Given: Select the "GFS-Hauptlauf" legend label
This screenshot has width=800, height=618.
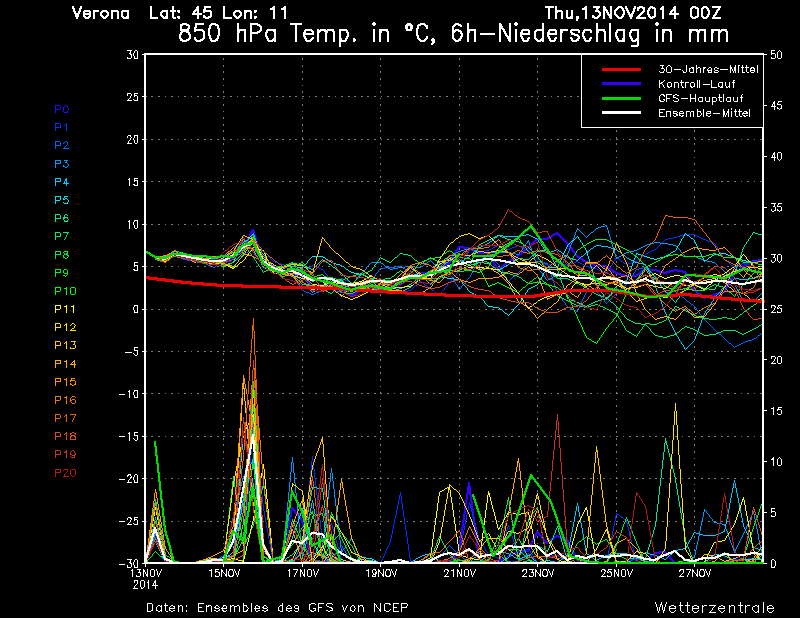Looking at the screenshot, I should click(x=701, y=98).
